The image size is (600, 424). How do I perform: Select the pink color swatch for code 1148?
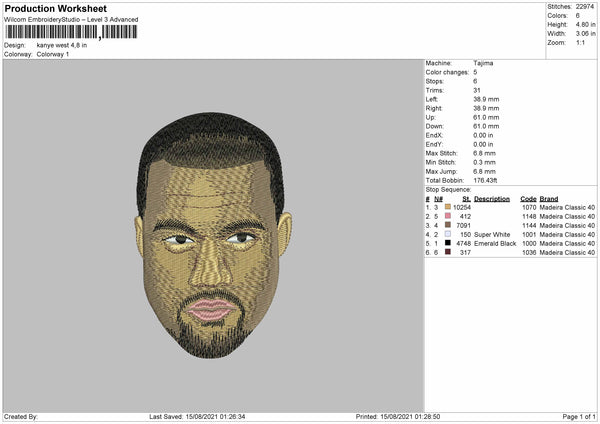point(448,216)
